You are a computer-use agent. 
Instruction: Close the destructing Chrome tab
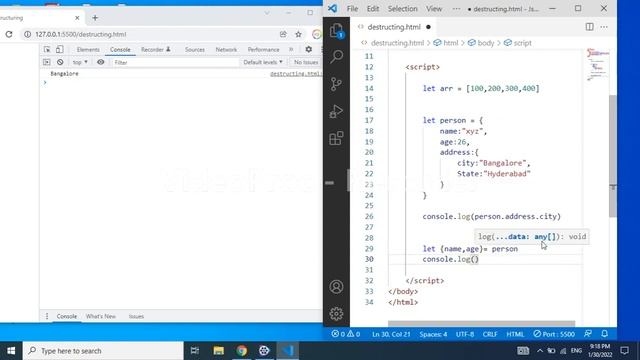[77, 18]
